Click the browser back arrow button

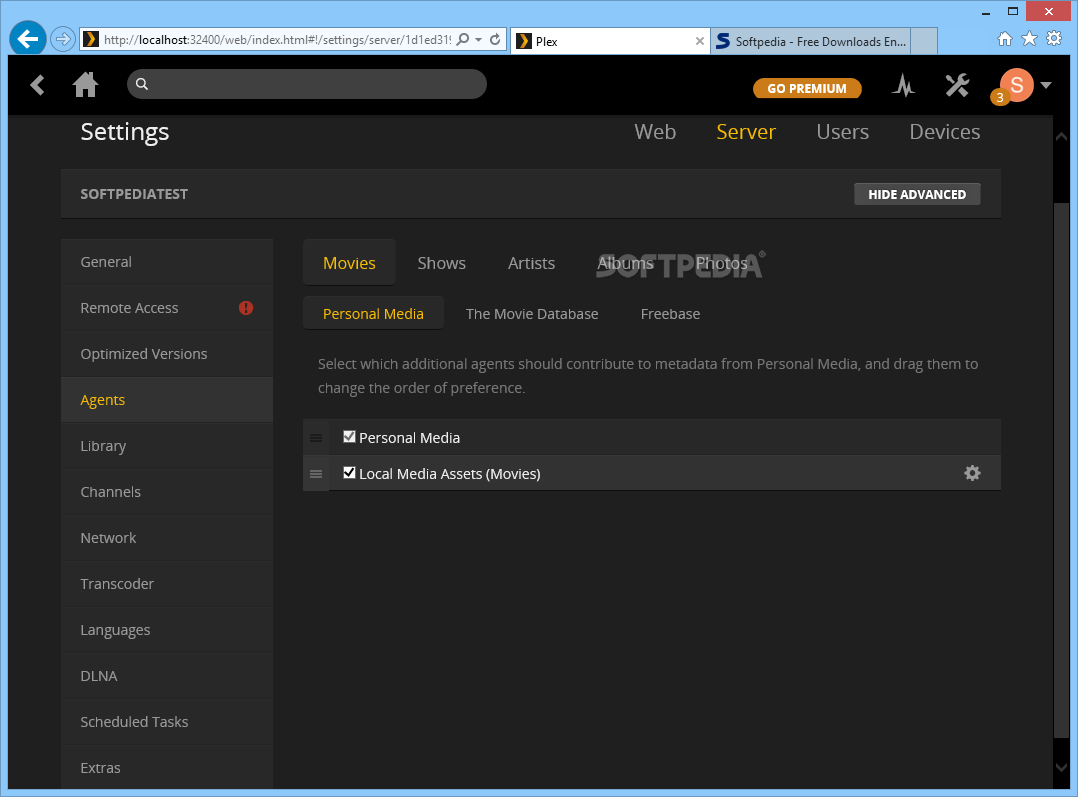point(28,39)
